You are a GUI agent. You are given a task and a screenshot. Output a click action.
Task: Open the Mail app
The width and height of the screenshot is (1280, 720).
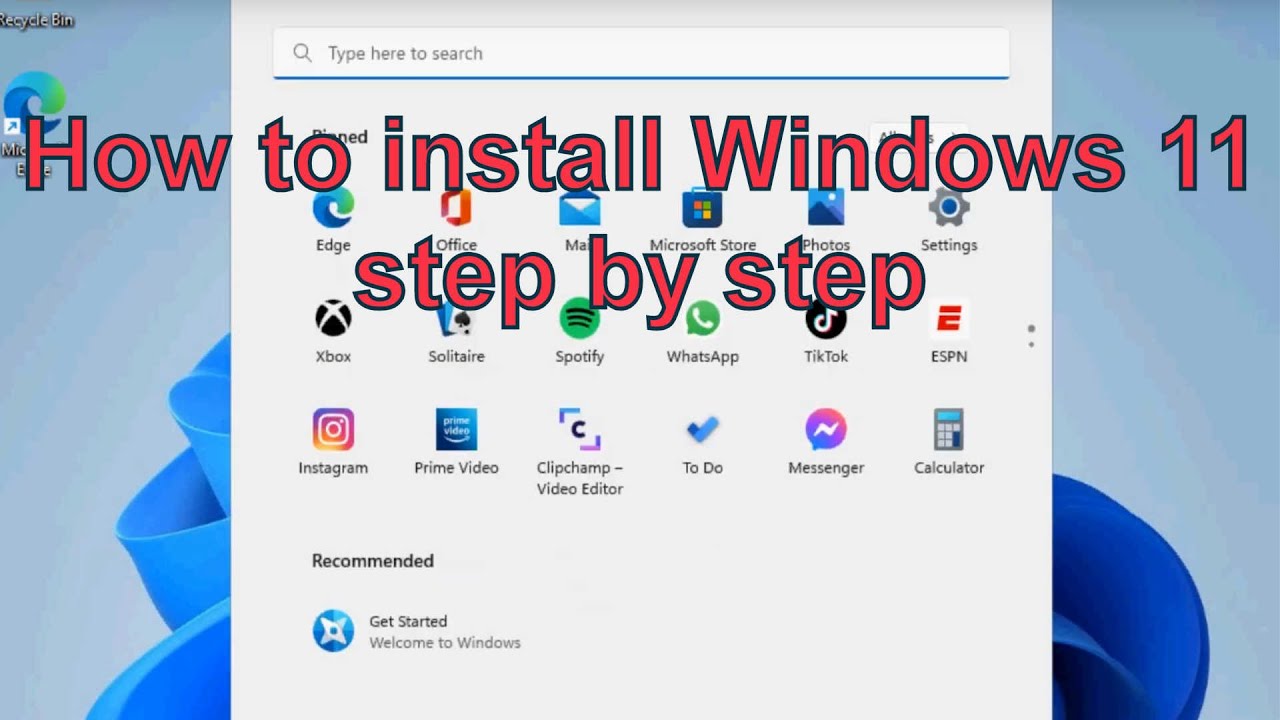pos(579,220)
